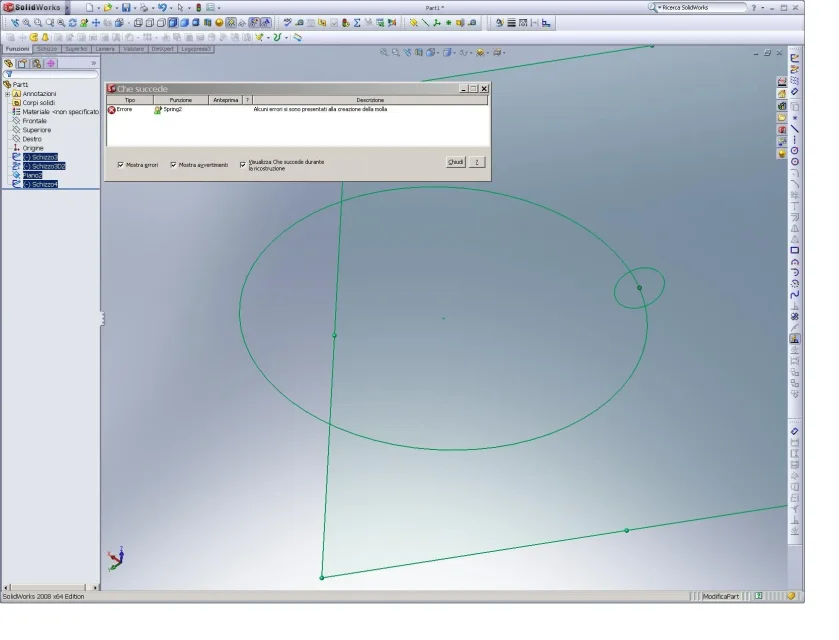Image resolution: width=839 pixels, height=640 pixels.
Task: Switch to the Superfici tab
Action: (x=76, y=49)
